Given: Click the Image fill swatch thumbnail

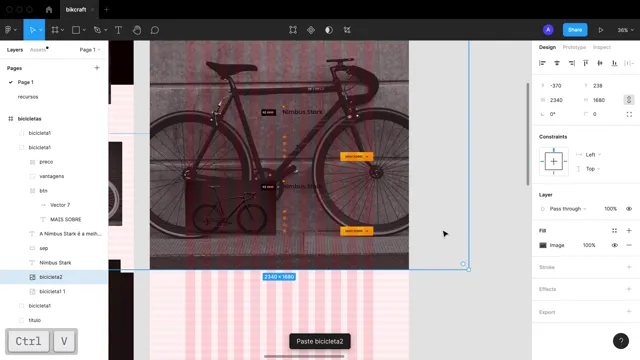Looking at the screenshot, I should coord(543,245).
